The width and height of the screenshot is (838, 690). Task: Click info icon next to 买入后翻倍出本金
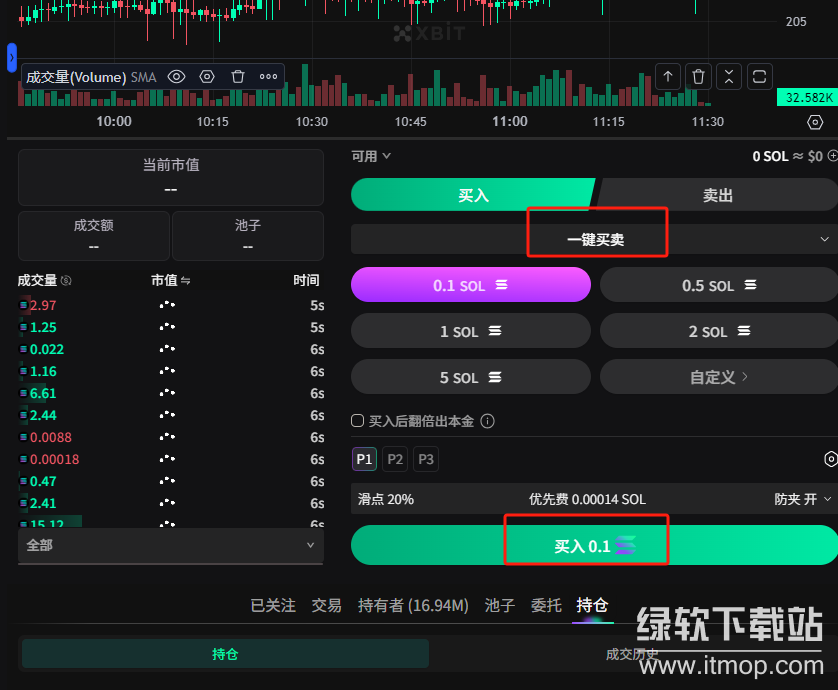coord(488,422)
